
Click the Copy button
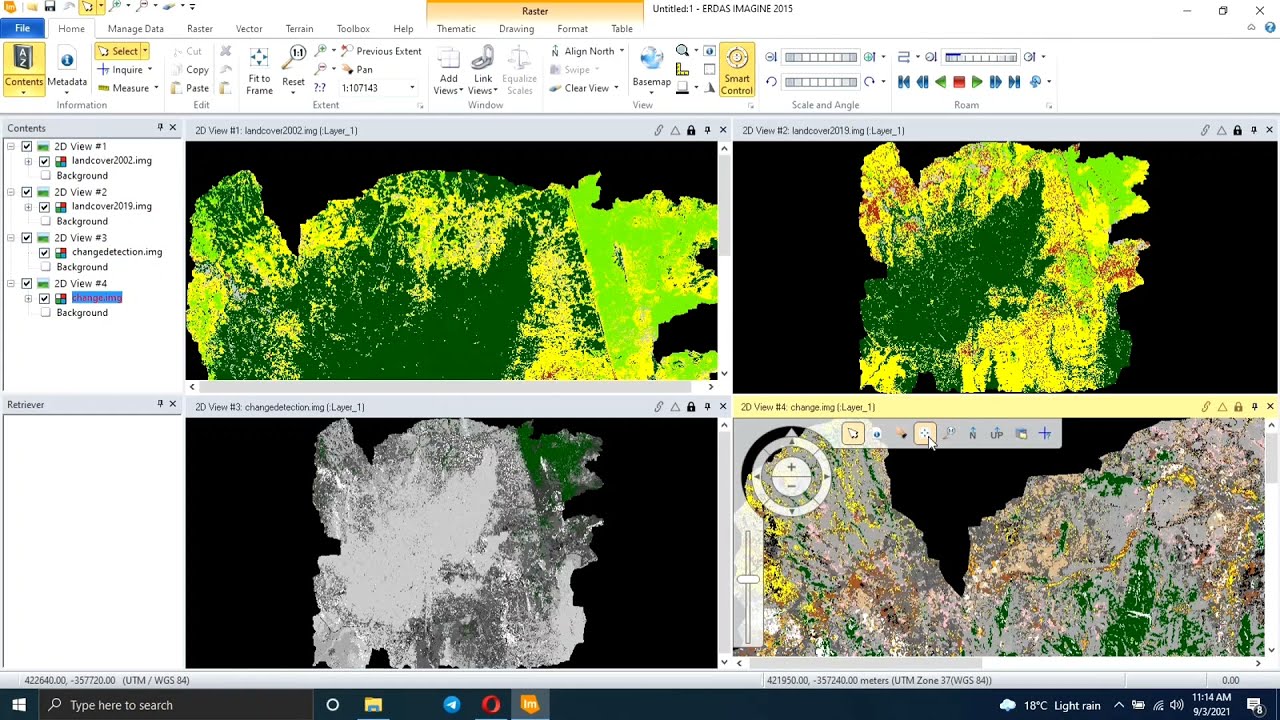(x=189, y=70)
